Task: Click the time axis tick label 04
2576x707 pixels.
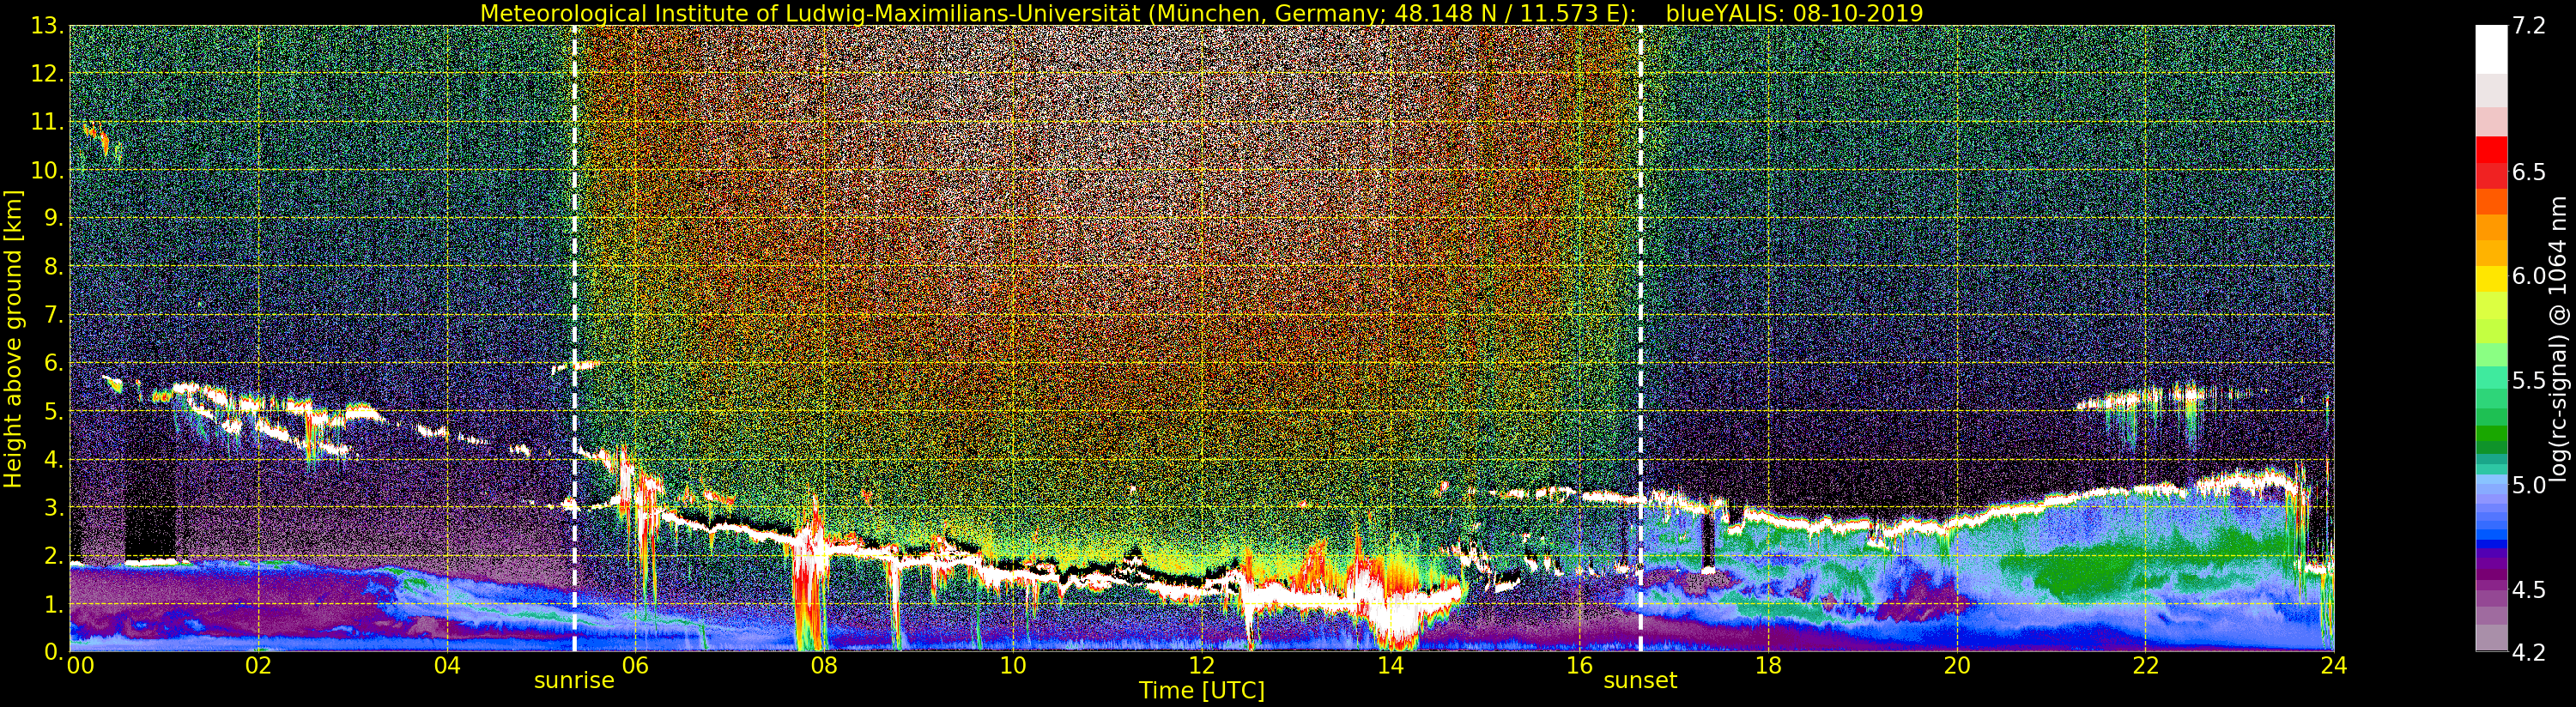Action: (447, 666)
